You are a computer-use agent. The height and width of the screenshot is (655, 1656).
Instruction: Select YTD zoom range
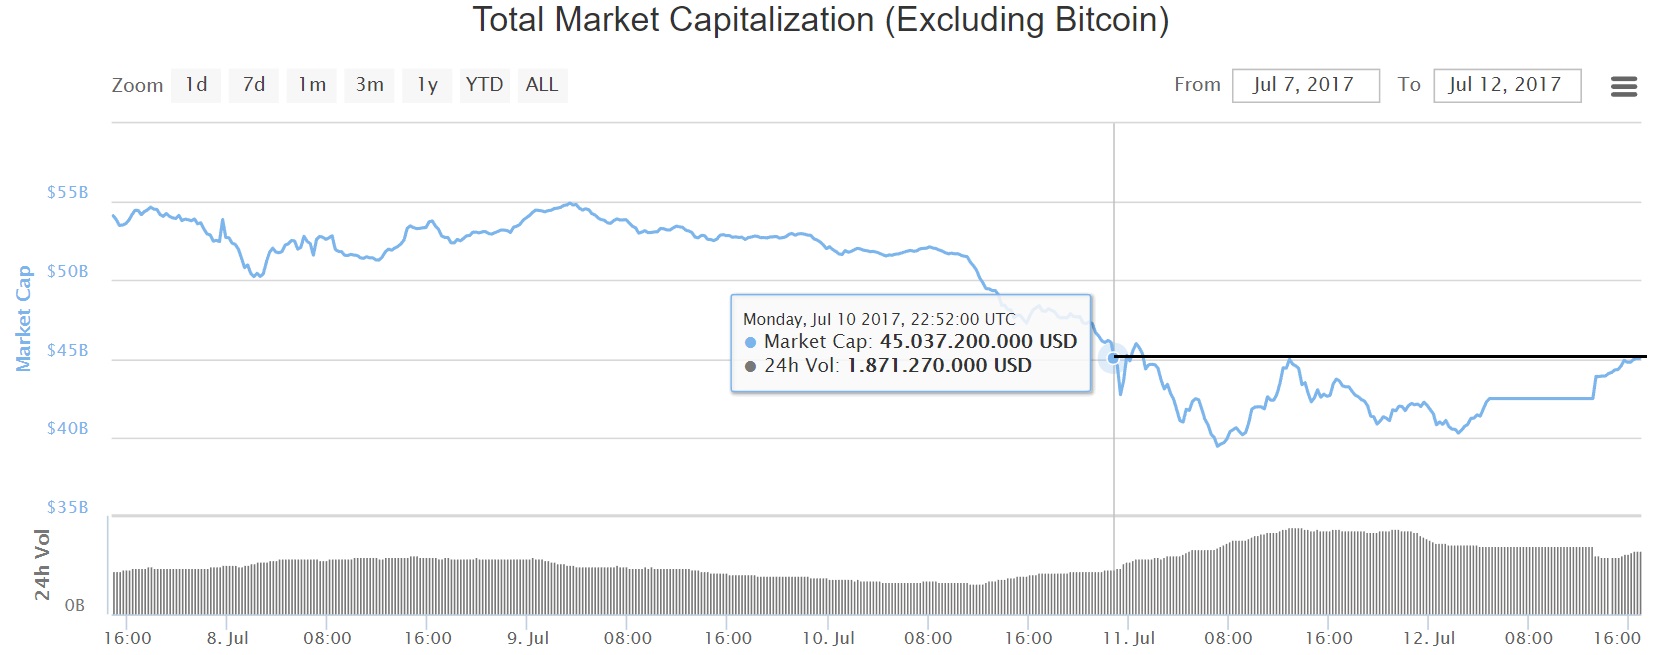484,85
